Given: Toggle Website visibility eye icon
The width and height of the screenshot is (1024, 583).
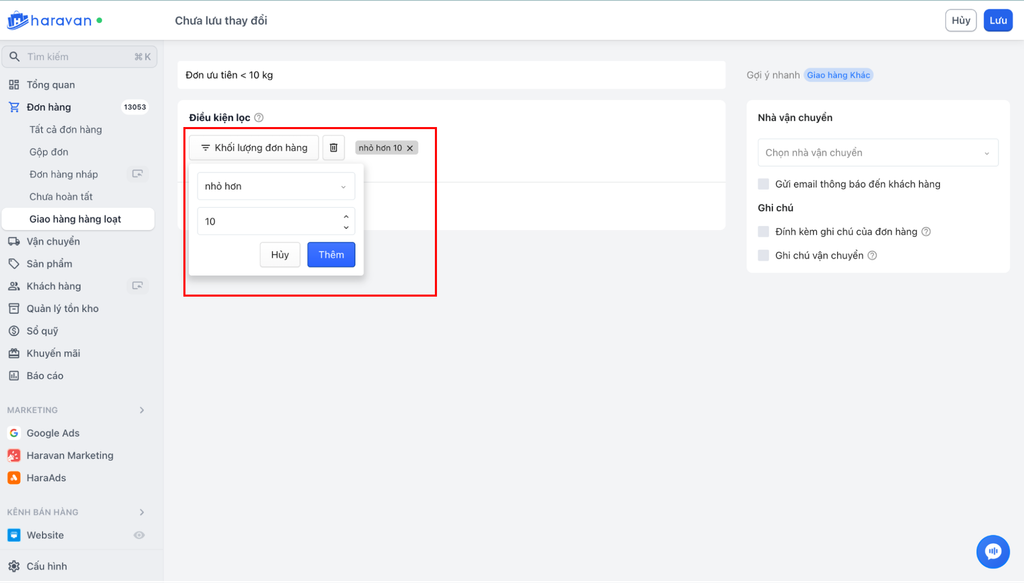Looking at the screenshot, I should click(139, 535).
